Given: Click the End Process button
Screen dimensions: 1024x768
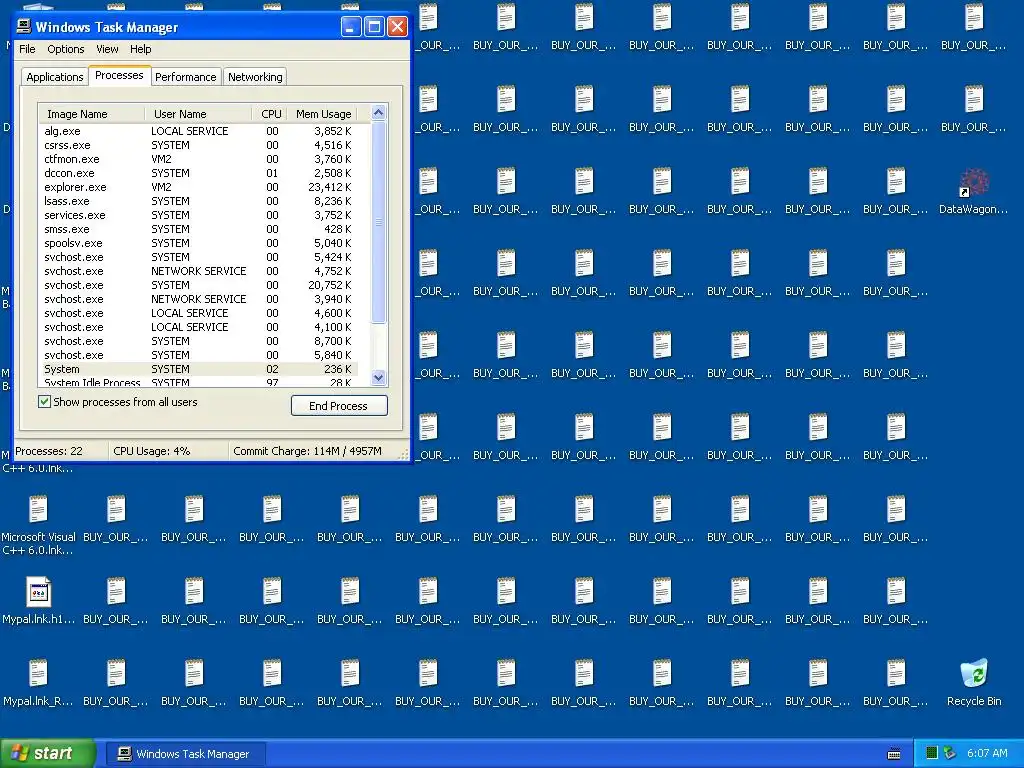Looking at the screenshot, I should point(339,406).
